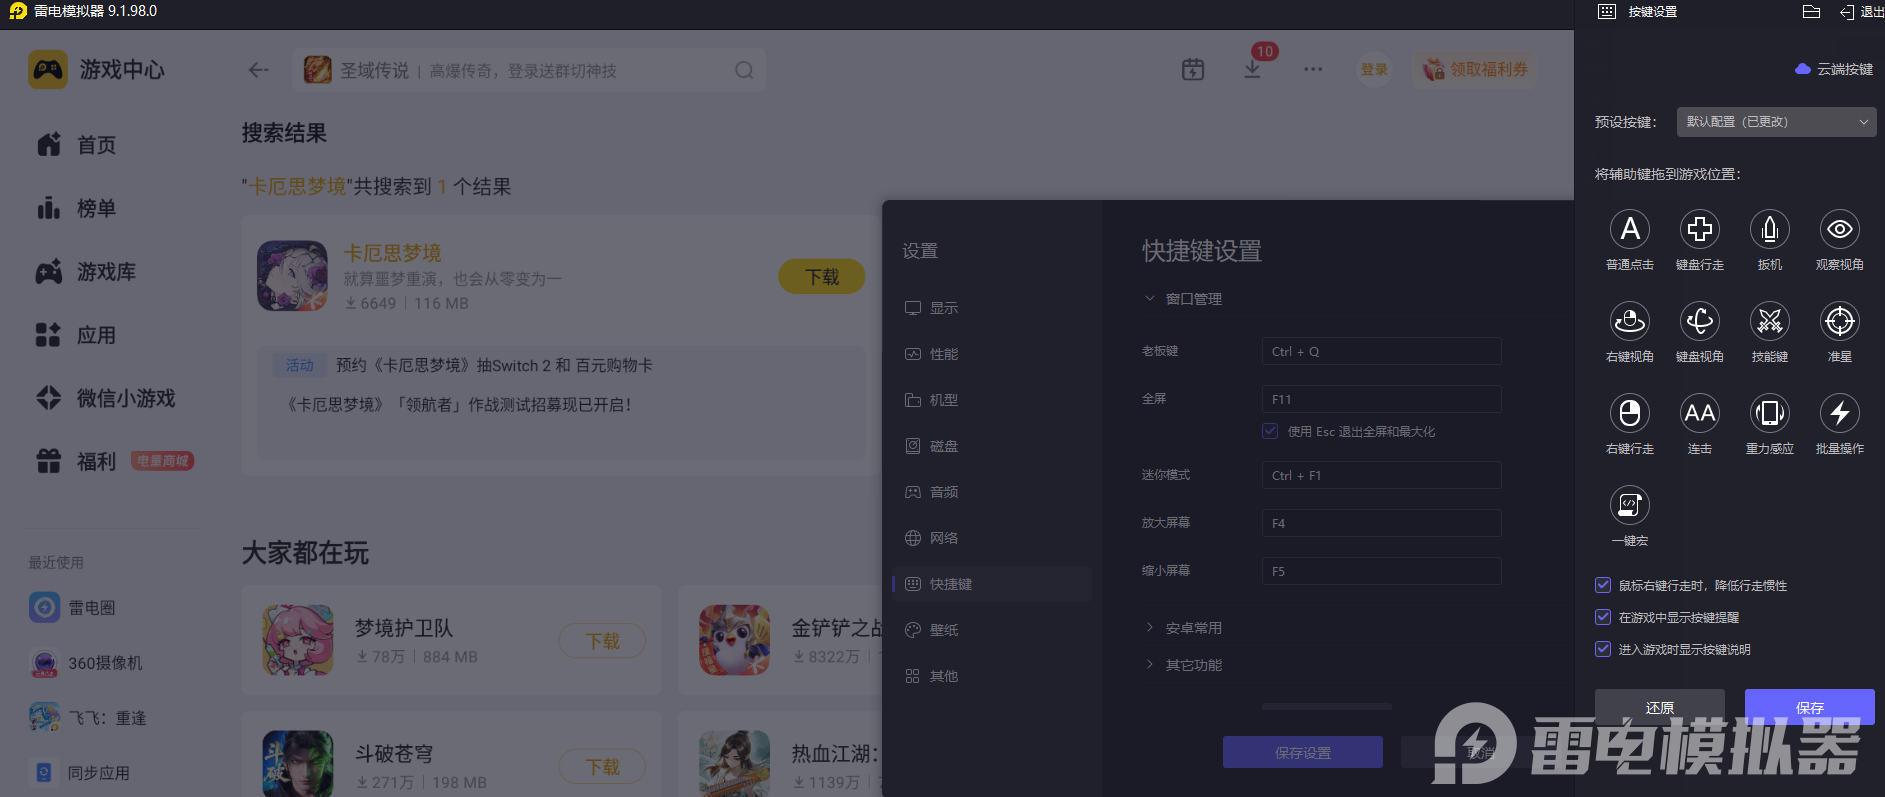Screen dimensions: 1885x797
Task: Click the 老板键 shortcut field
Action: pyautogui.click(x=1381, y=351)
